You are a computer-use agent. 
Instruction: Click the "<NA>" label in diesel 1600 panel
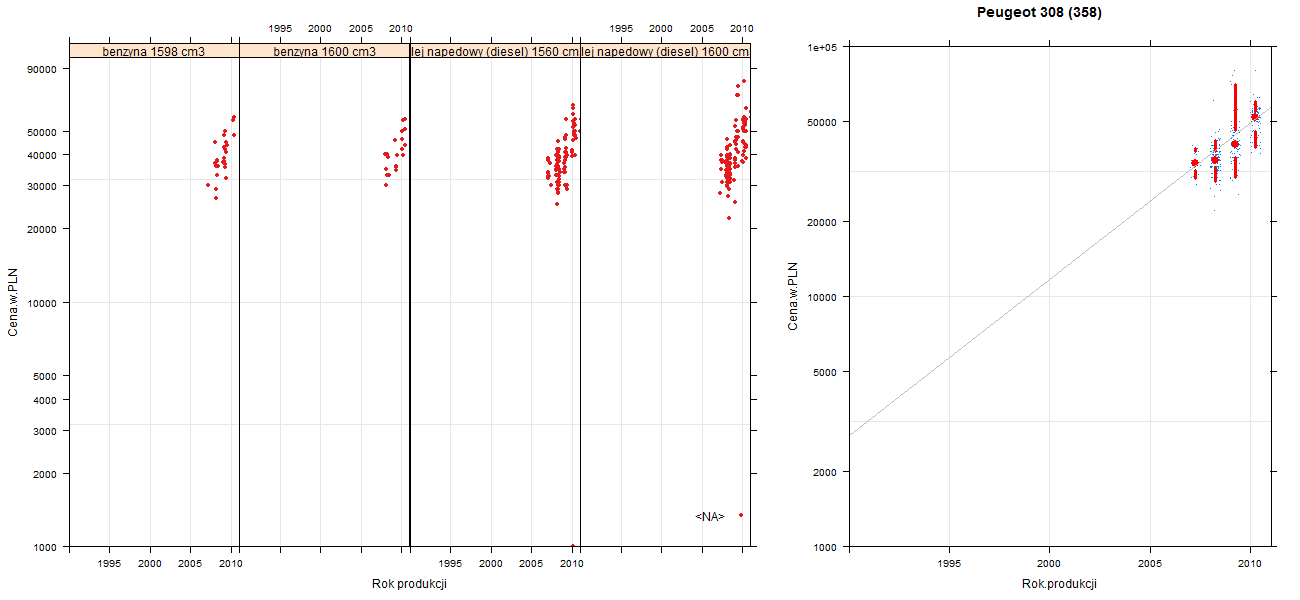[709, 516]
